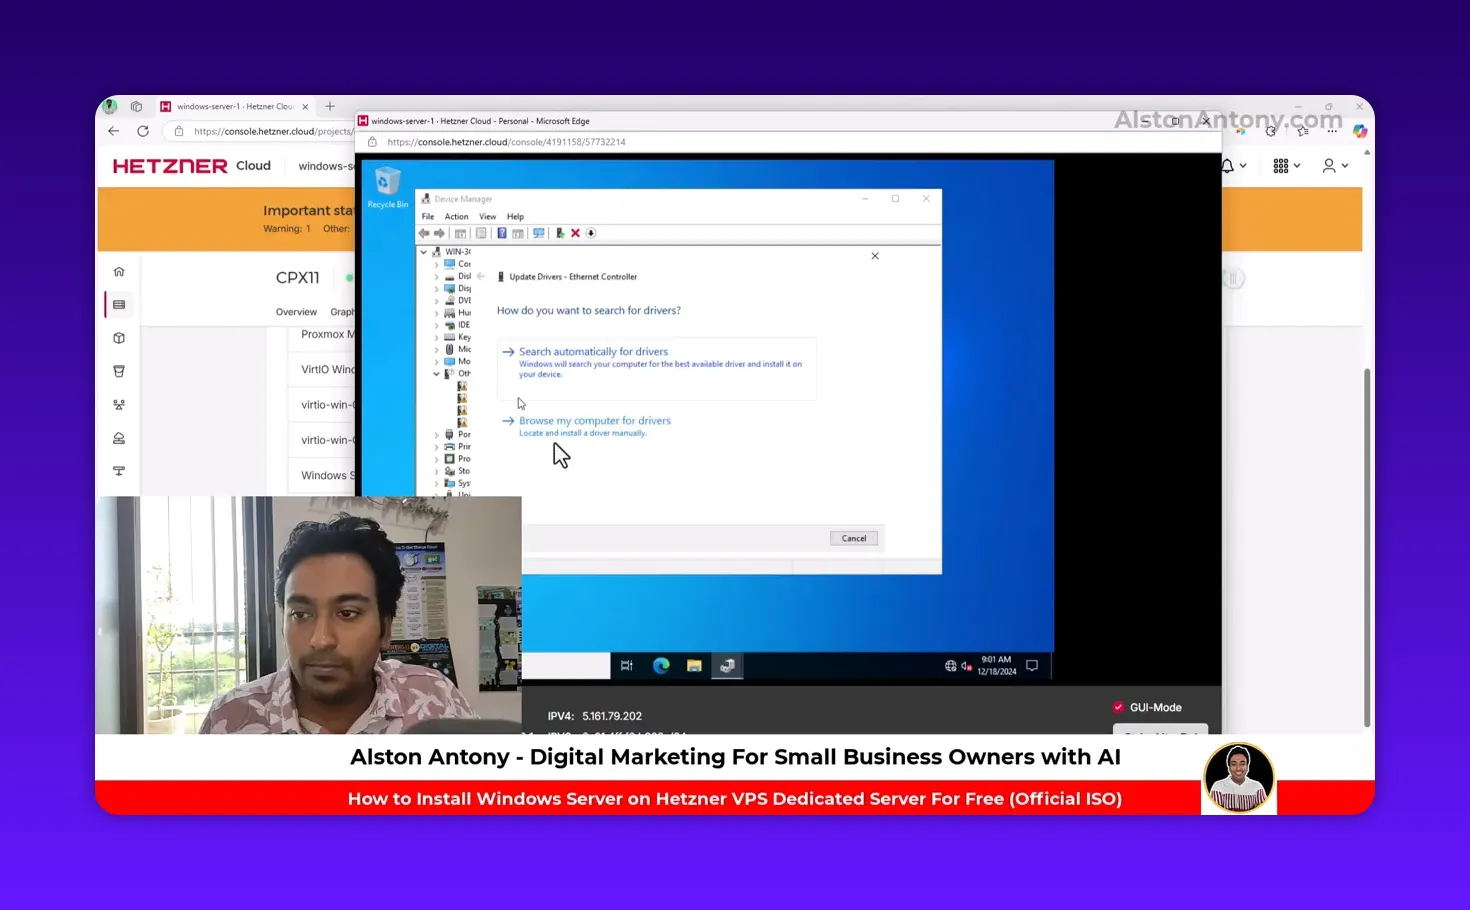Collapse the Other devices tree node
The height and width of the screenshot is (910, 1470).
point(437,374)
